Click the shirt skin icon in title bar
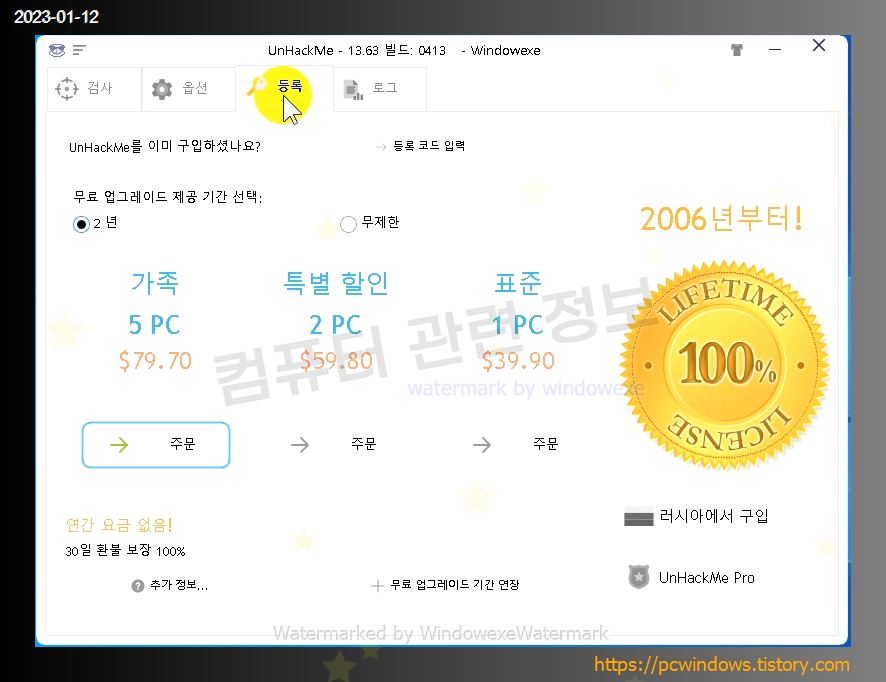Viewport: 886px width, 682px height. (736, 50)
